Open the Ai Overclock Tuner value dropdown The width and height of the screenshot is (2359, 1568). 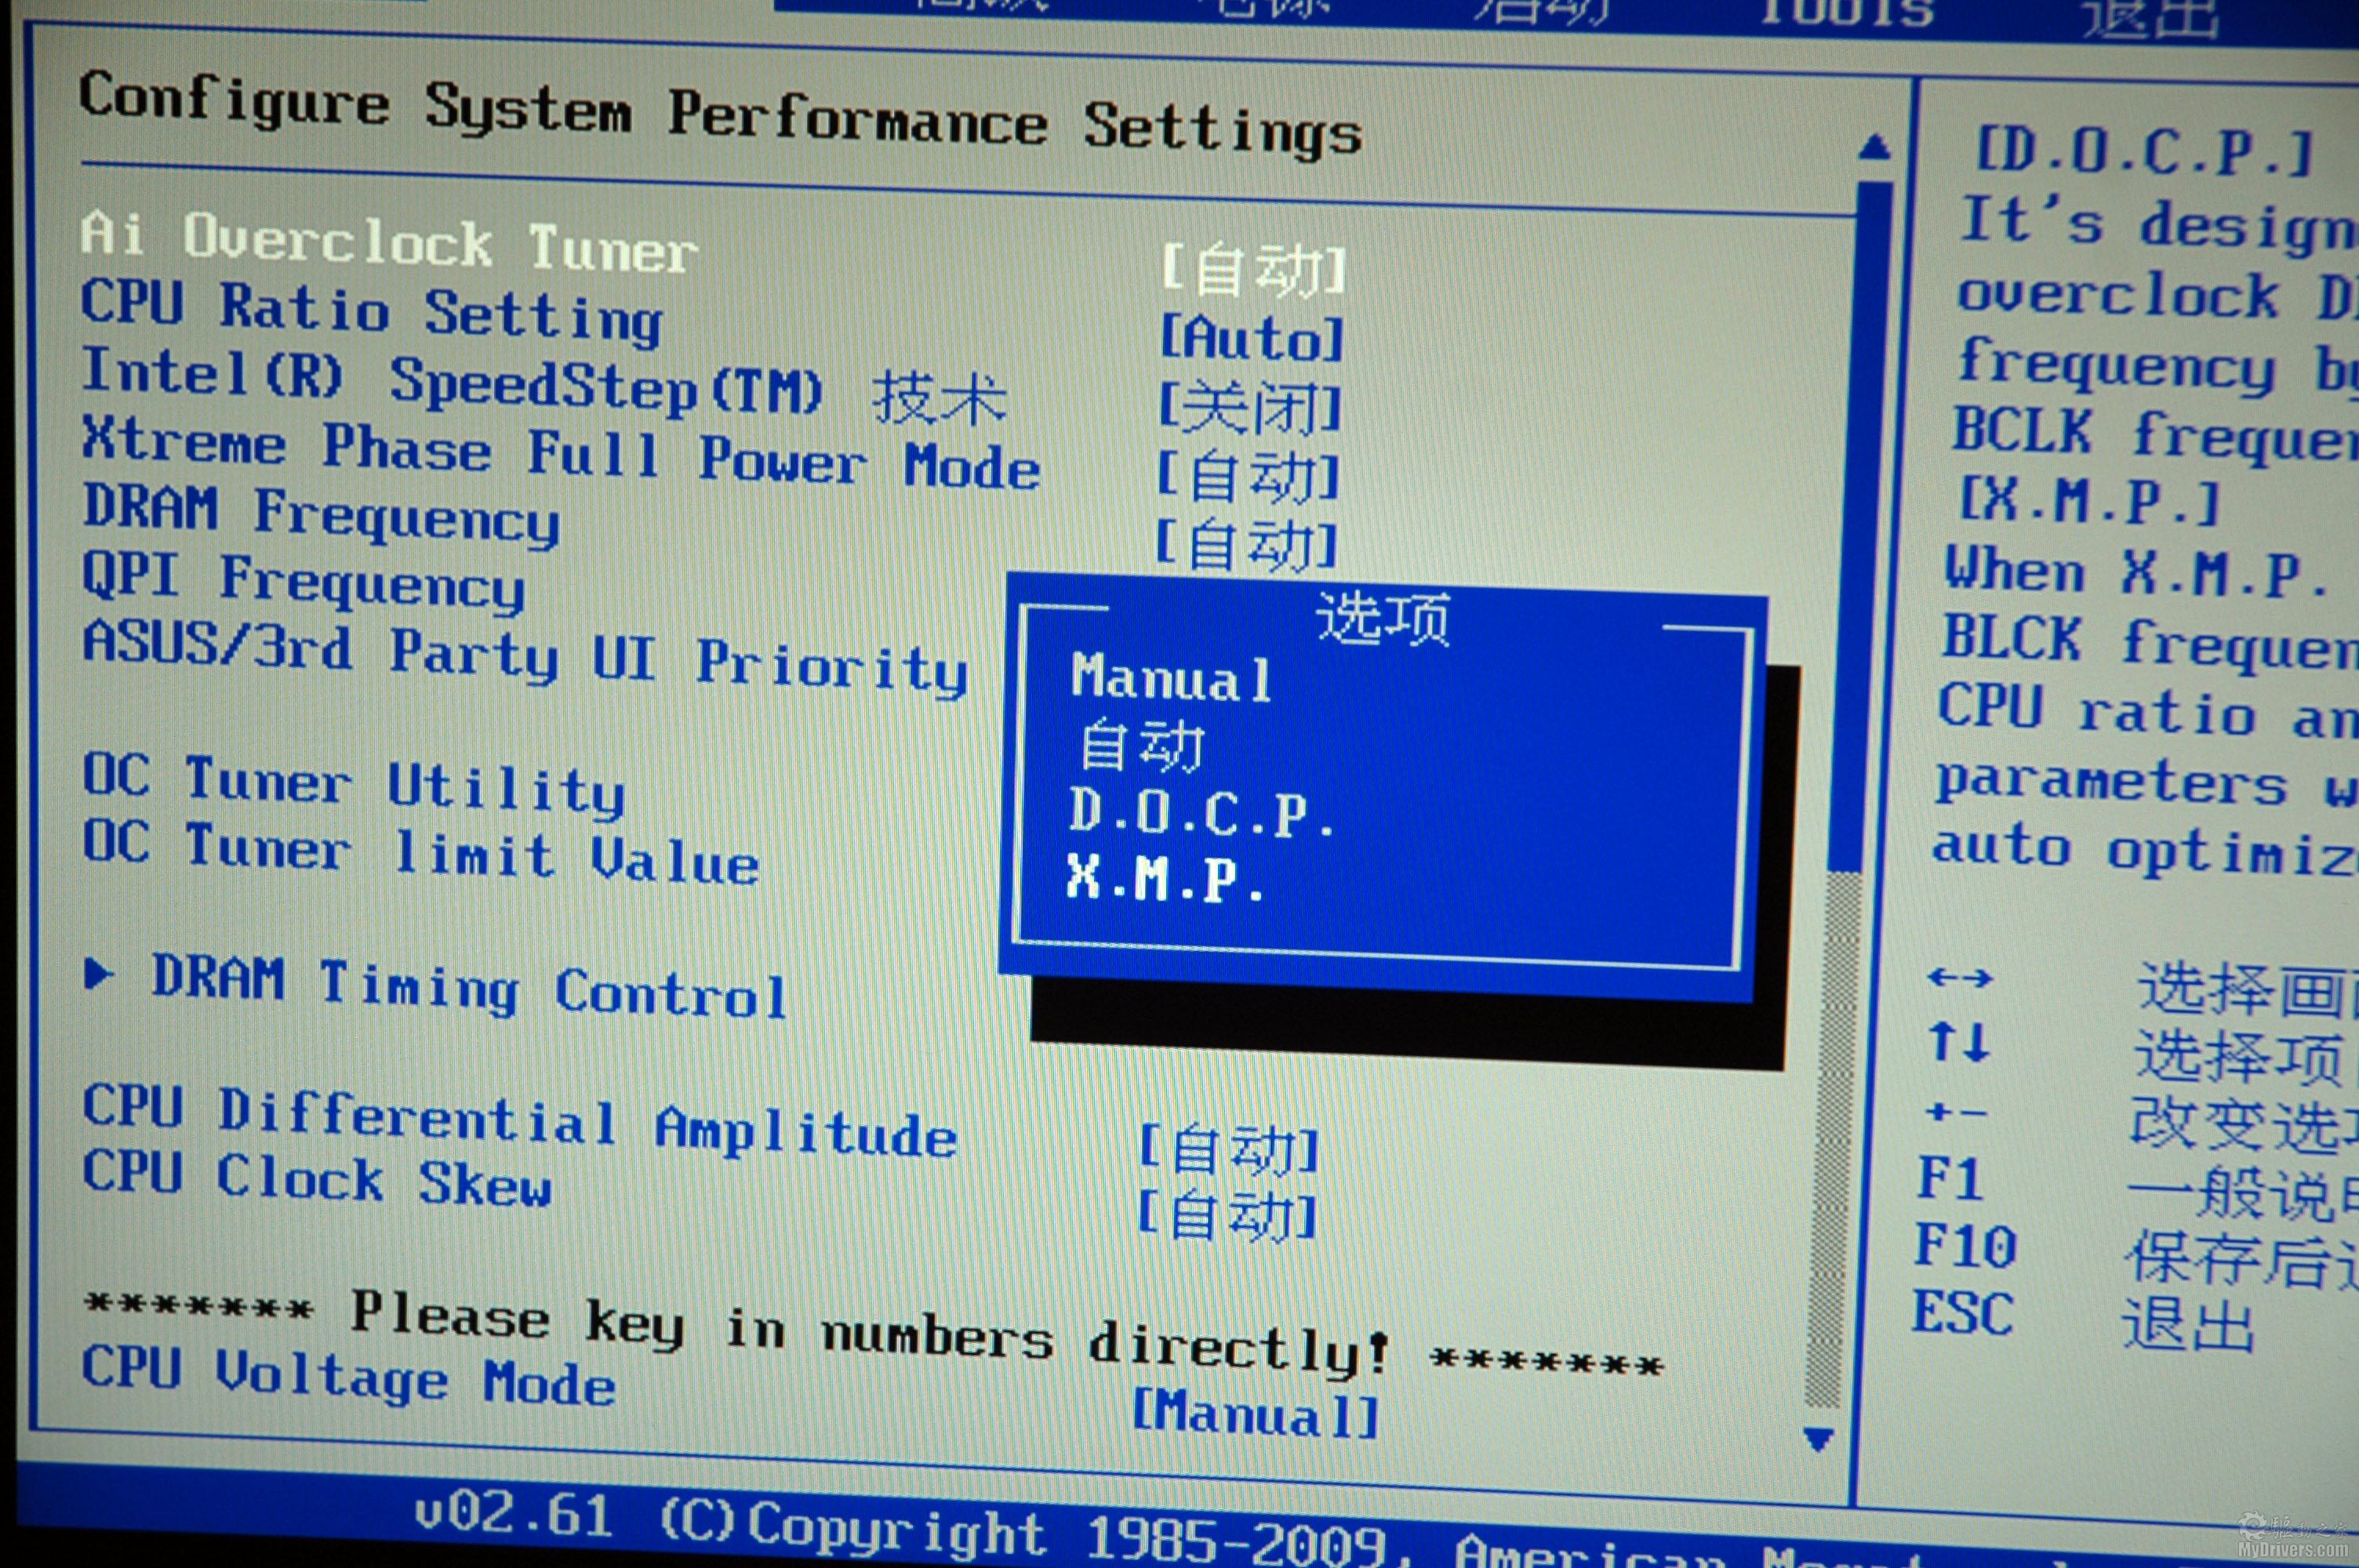click(1254, 270)
